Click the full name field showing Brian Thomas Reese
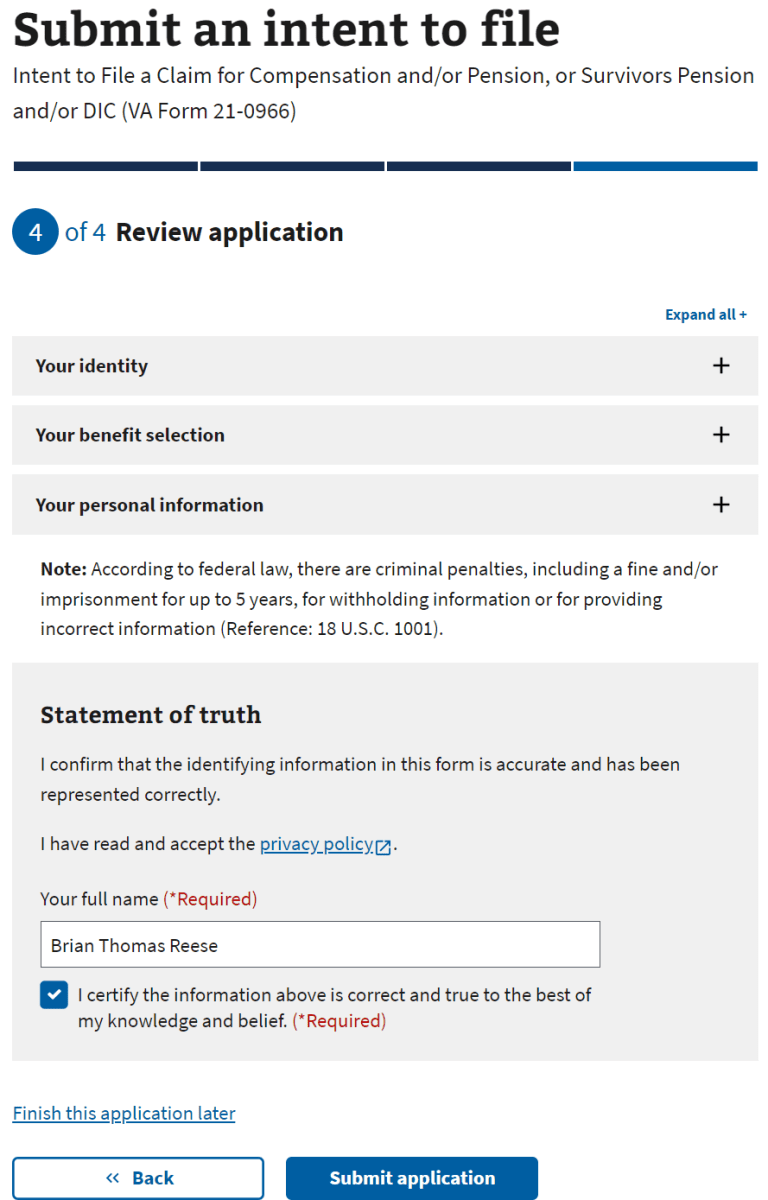This screenshot has height=1200, width=768. coord(320,944)
